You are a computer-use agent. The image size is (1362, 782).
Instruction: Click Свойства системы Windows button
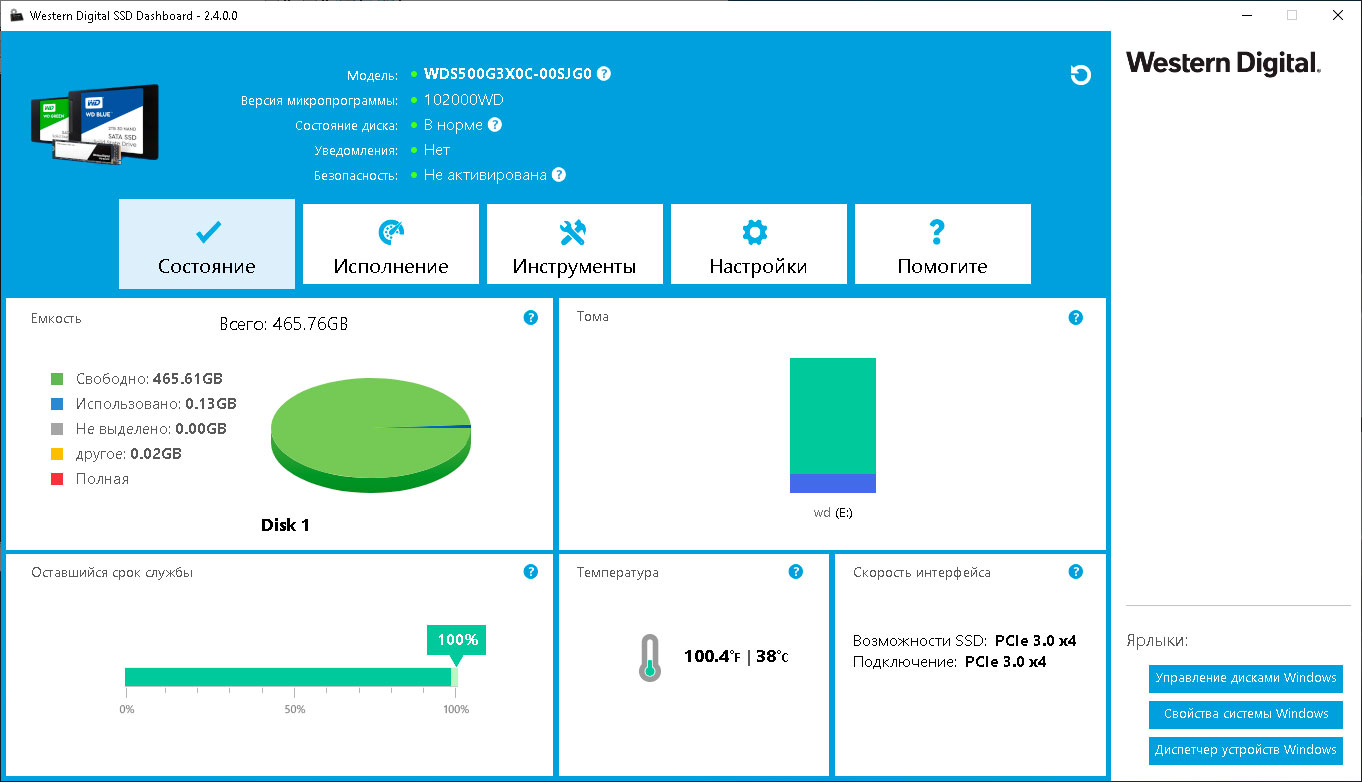point(1246,714)
